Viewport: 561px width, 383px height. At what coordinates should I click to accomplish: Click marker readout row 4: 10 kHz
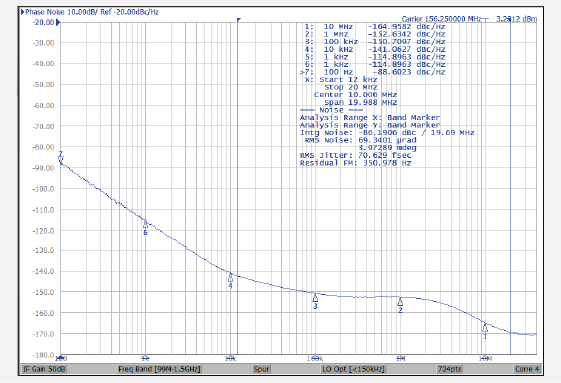375,49
